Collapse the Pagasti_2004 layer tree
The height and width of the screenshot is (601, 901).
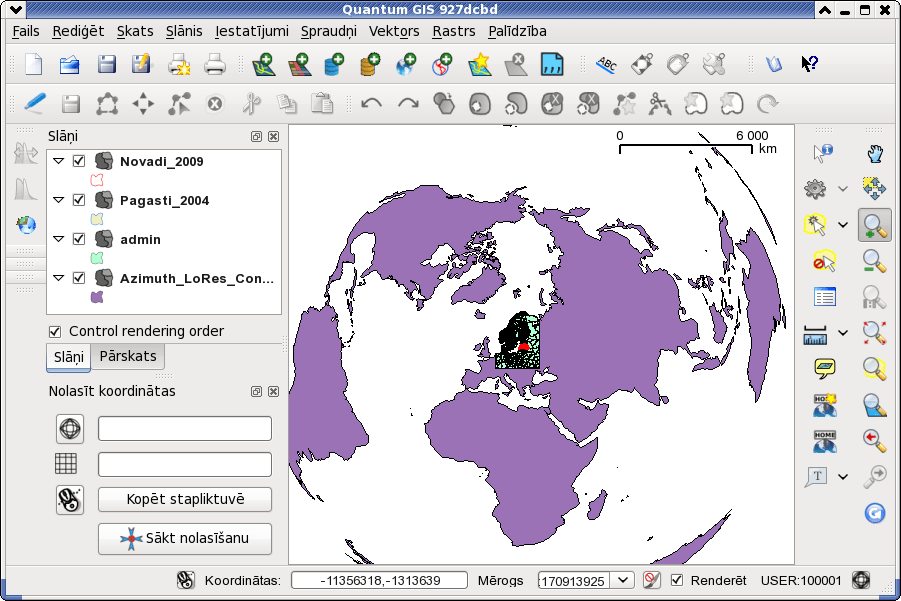click(x=59, y=200)
